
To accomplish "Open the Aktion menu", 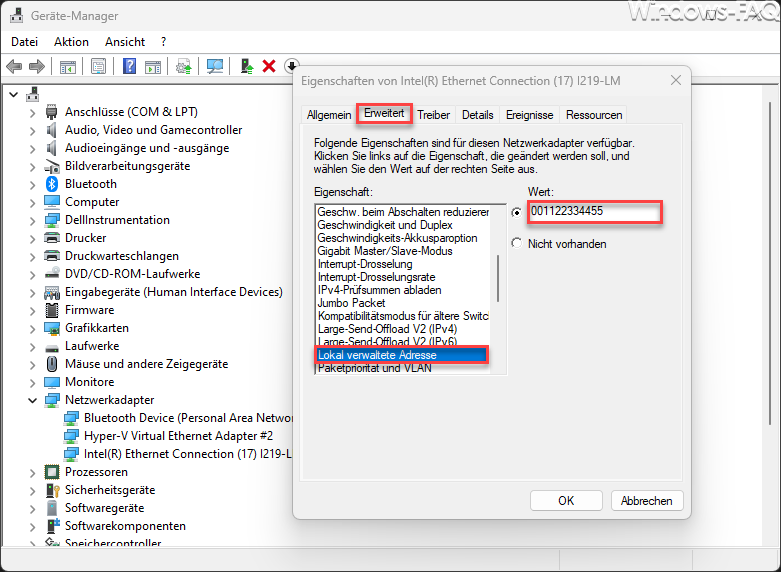I will point(71,42).
